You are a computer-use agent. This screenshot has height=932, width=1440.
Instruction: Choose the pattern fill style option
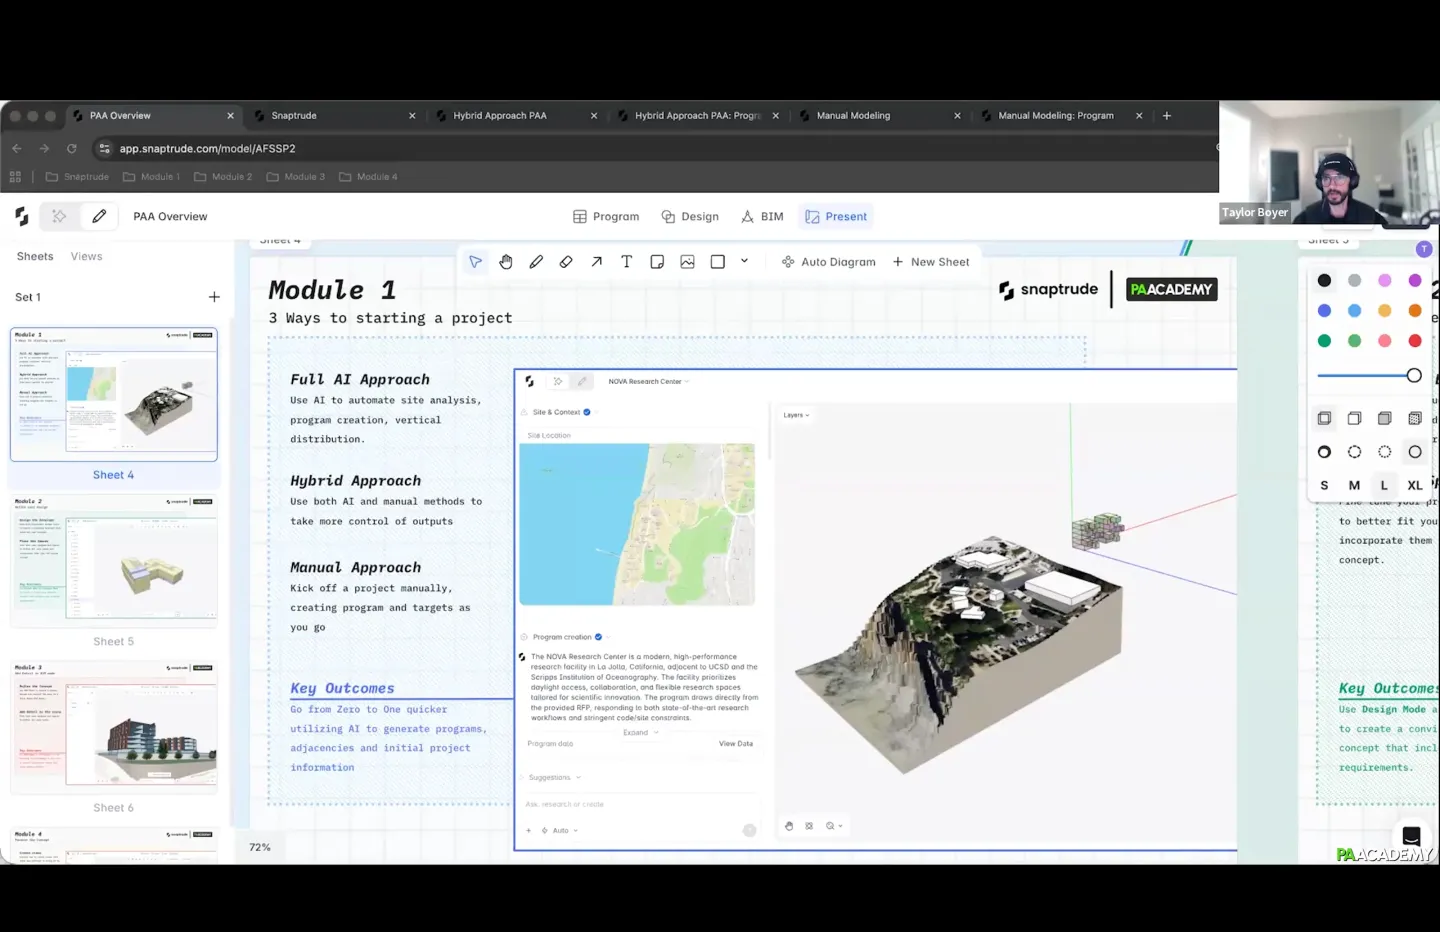pos(1414,418)
